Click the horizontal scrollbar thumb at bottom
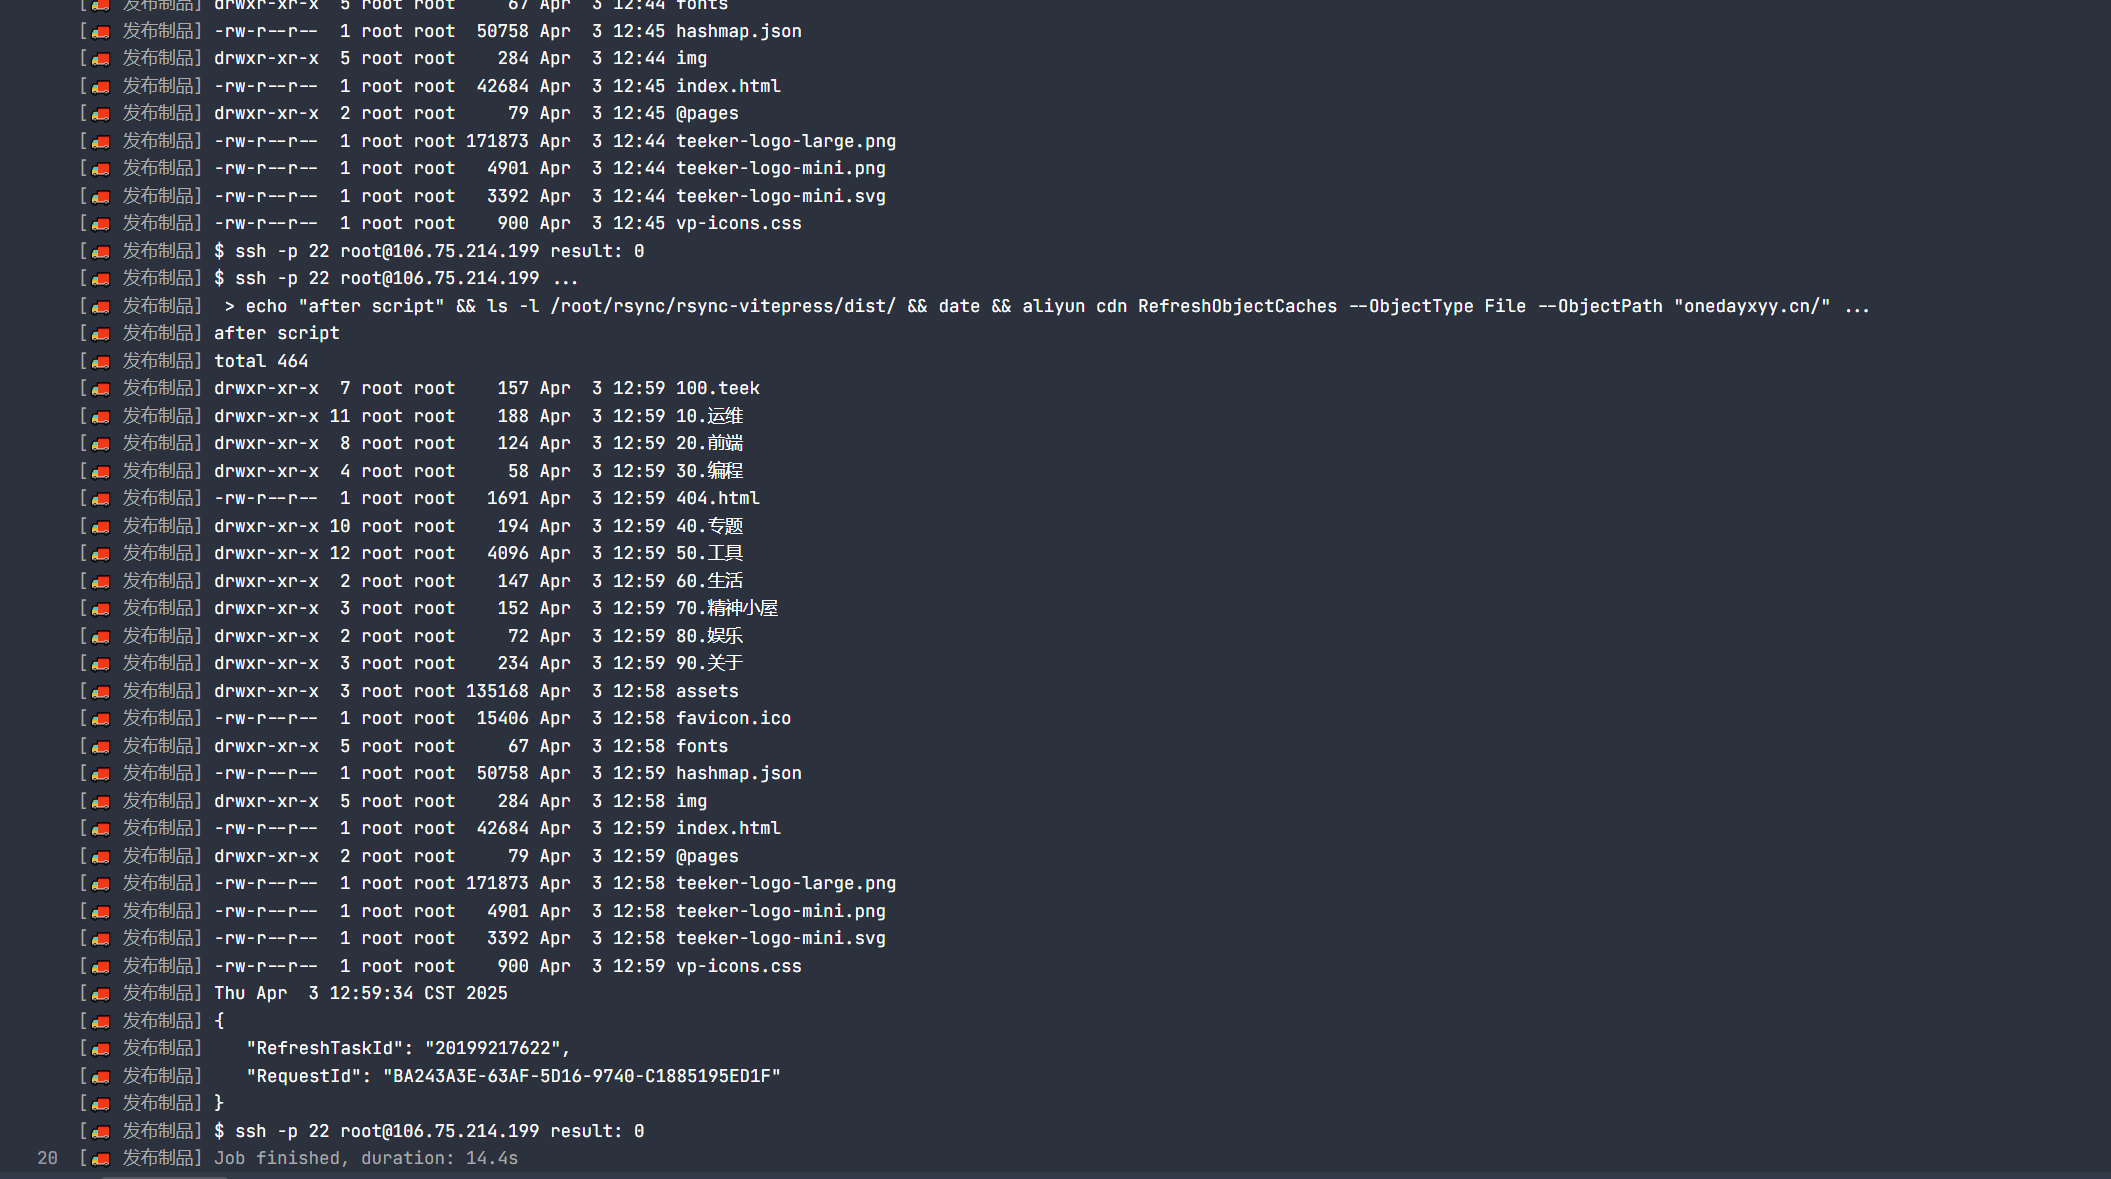Screen dimensions: 2111x1179 pyautogui.click(x=164, y=1176)
